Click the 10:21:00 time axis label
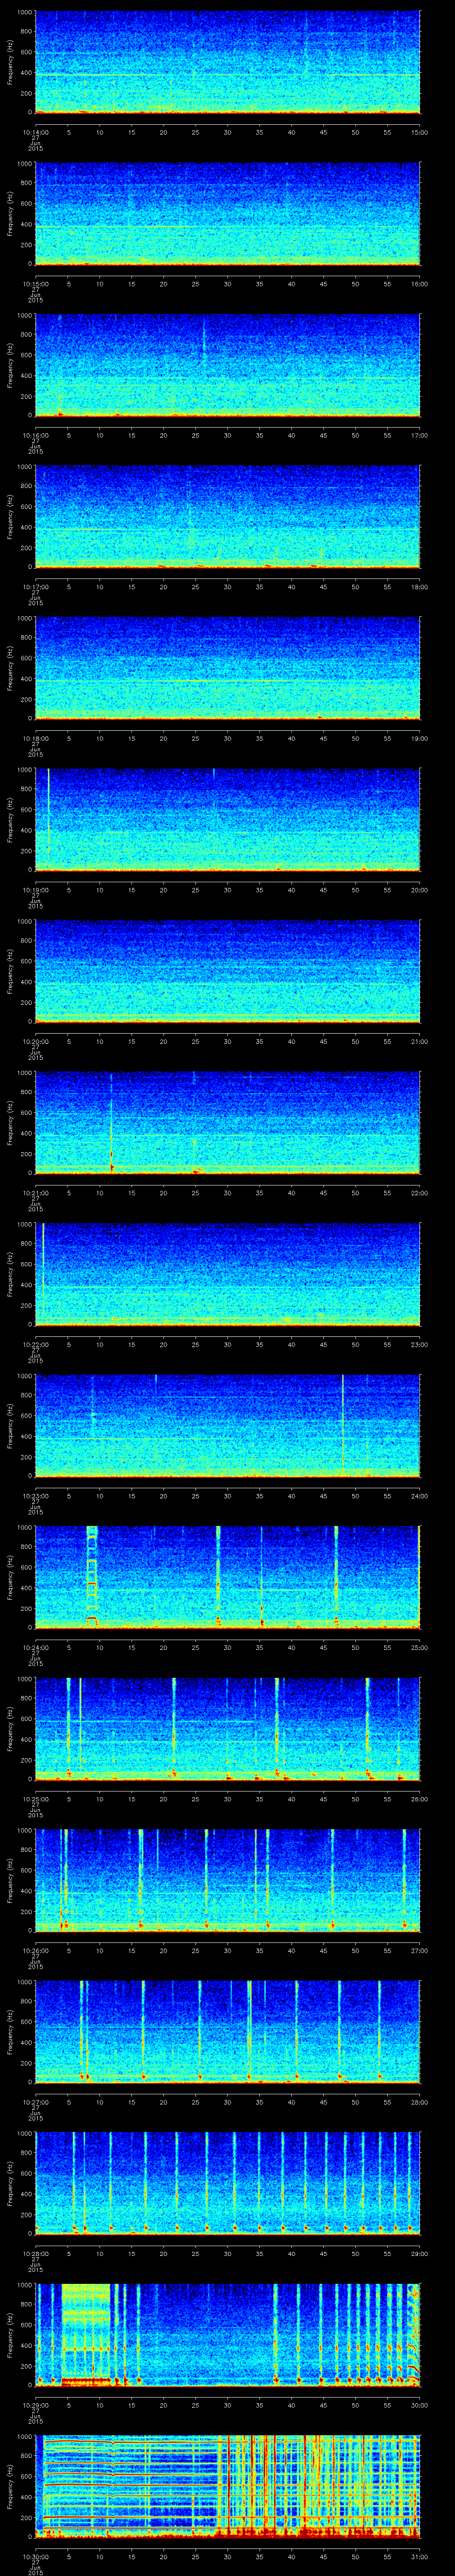 pyautogui.click(x=35, y=1193)
